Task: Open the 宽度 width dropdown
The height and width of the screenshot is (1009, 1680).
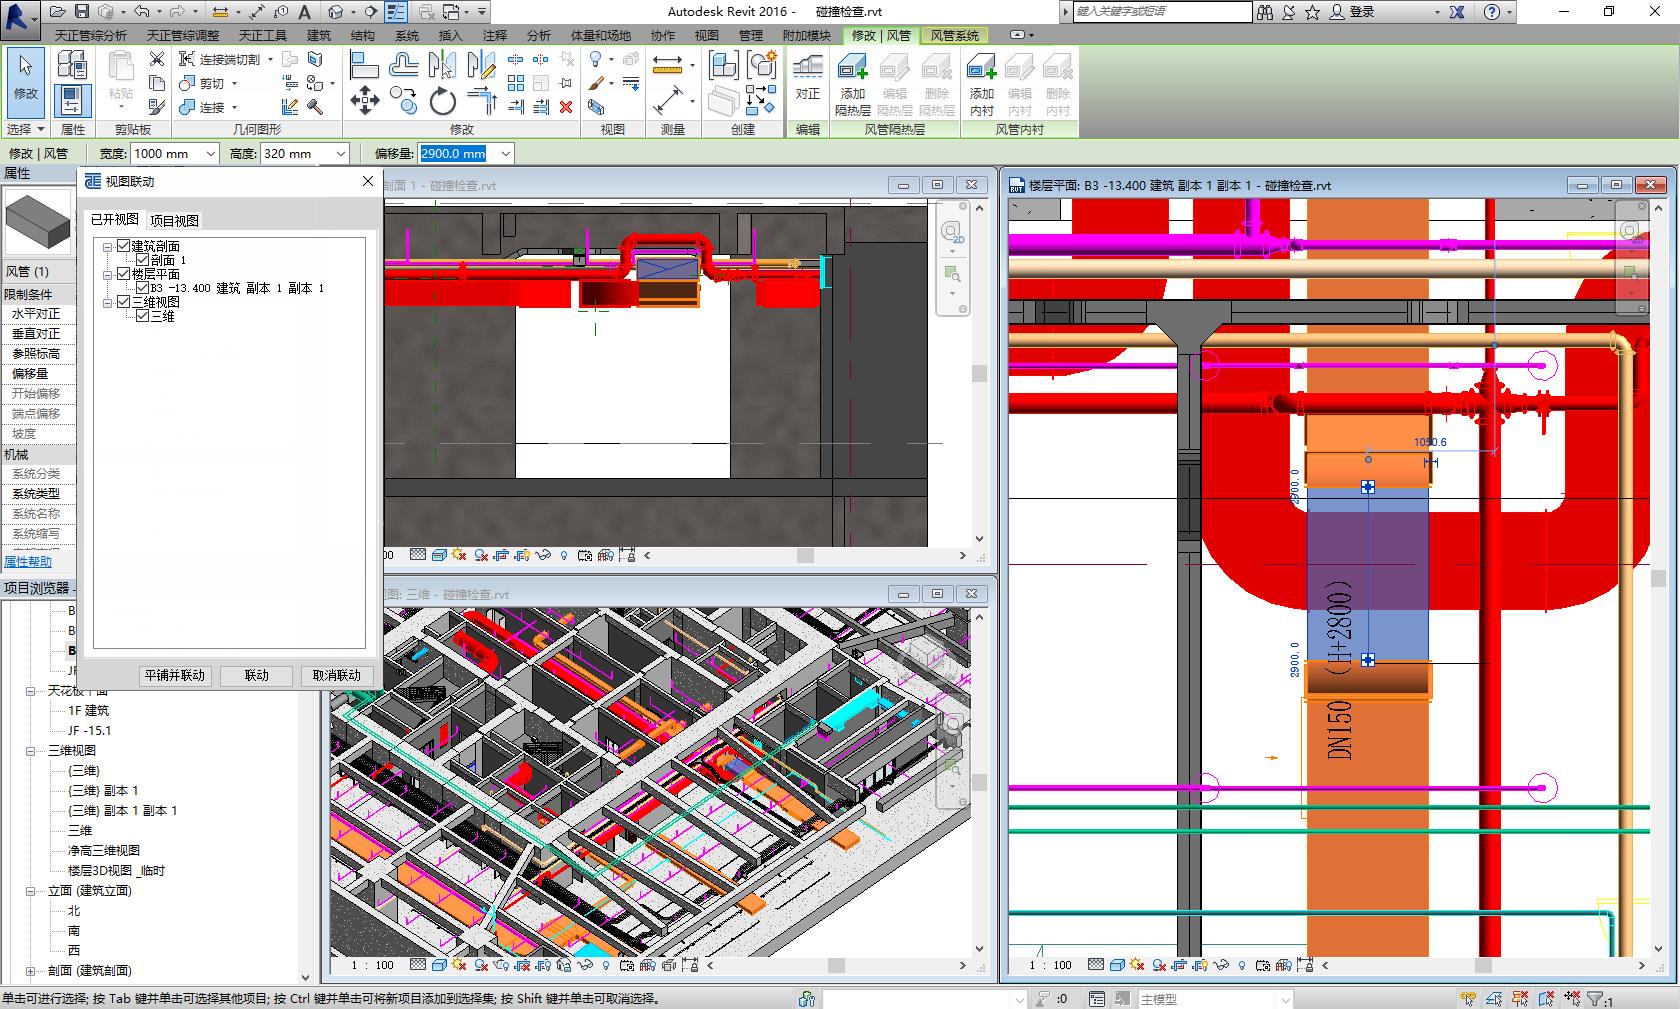Action: tap(210, 154)
